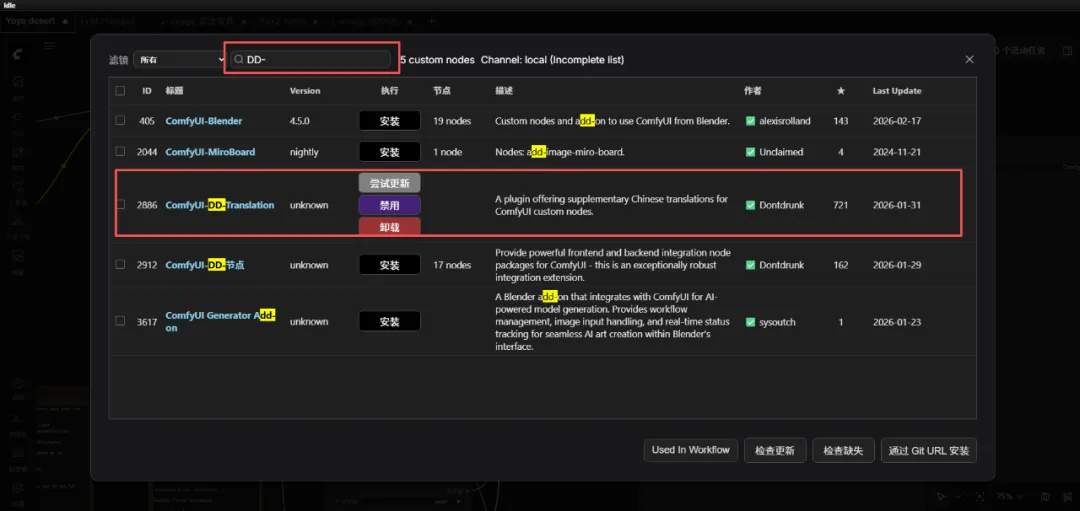Open the 75% zoom dropdown in the canvas toolbar
Viewport: 1080px width, 511px height.
click(x=1009, y=497)
